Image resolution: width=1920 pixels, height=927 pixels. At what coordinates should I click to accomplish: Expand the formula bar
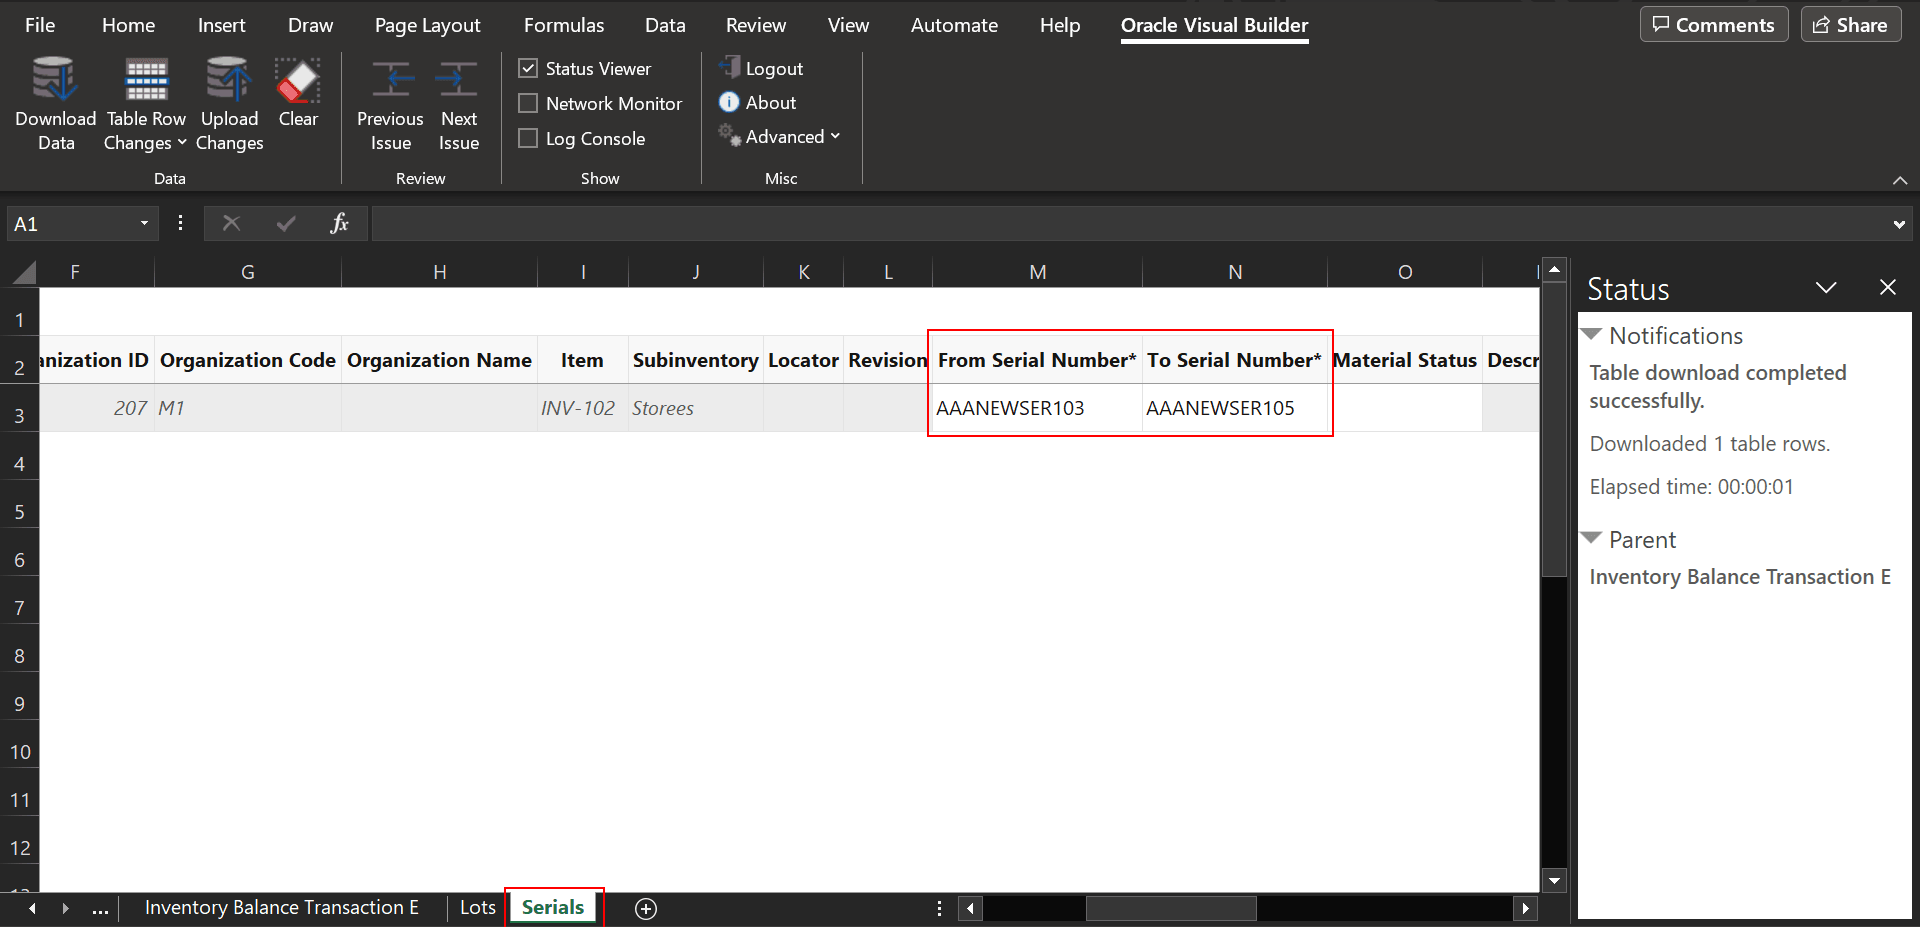coord(1899,224)
